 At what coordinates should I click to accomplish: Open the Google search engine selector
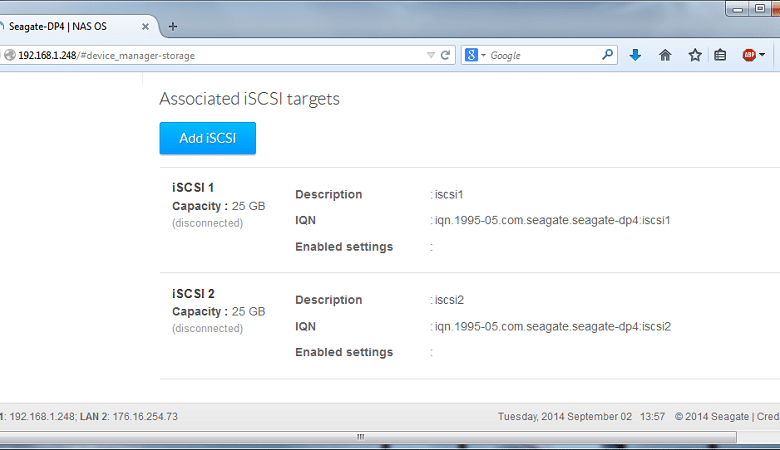(x=475, y=55)
